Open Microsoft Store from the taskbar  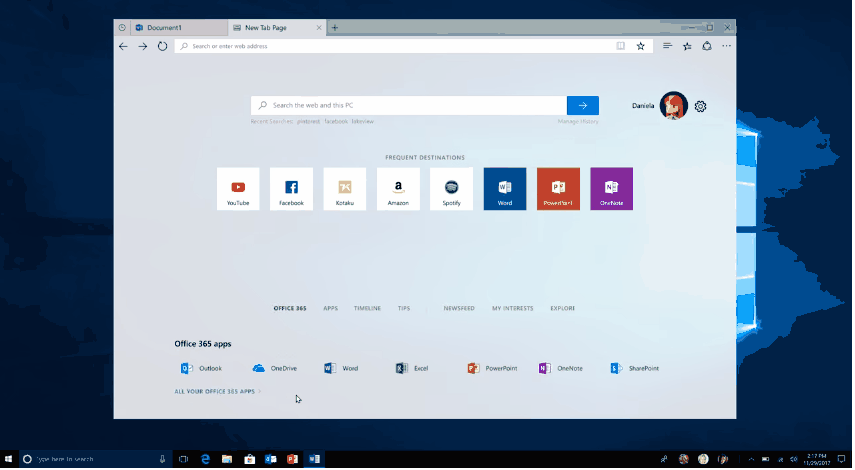249,459
